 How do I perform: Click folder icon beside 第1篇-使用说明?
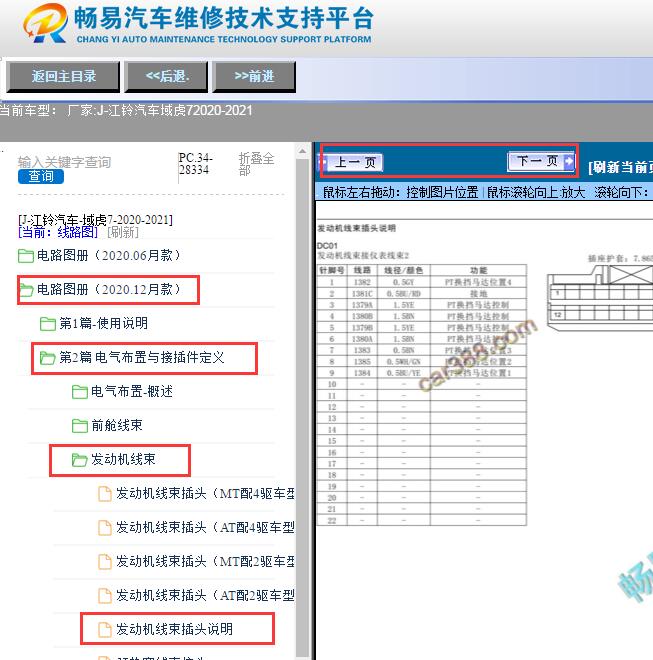click(48, 324)
